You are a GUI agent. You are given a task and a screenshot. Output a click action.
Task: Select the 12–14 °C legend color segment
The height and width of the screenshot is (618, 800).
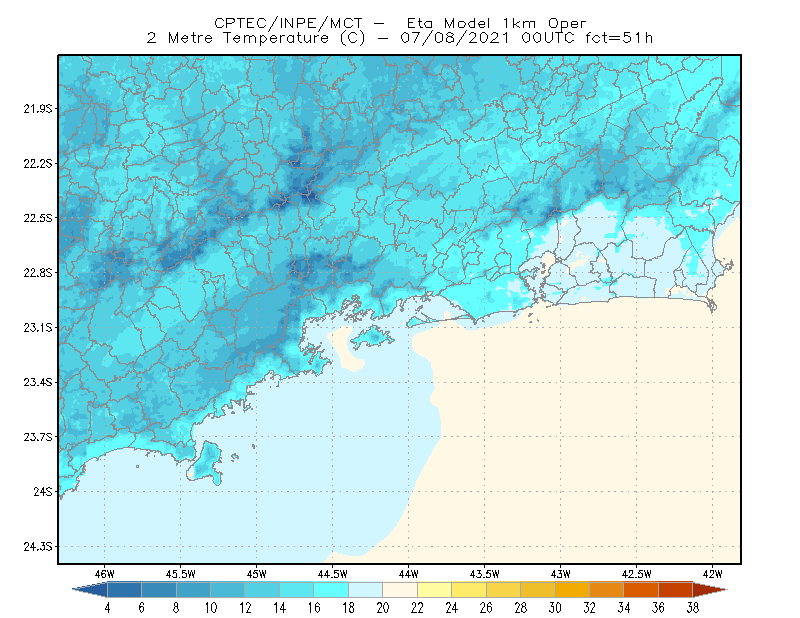coord(262,590)
